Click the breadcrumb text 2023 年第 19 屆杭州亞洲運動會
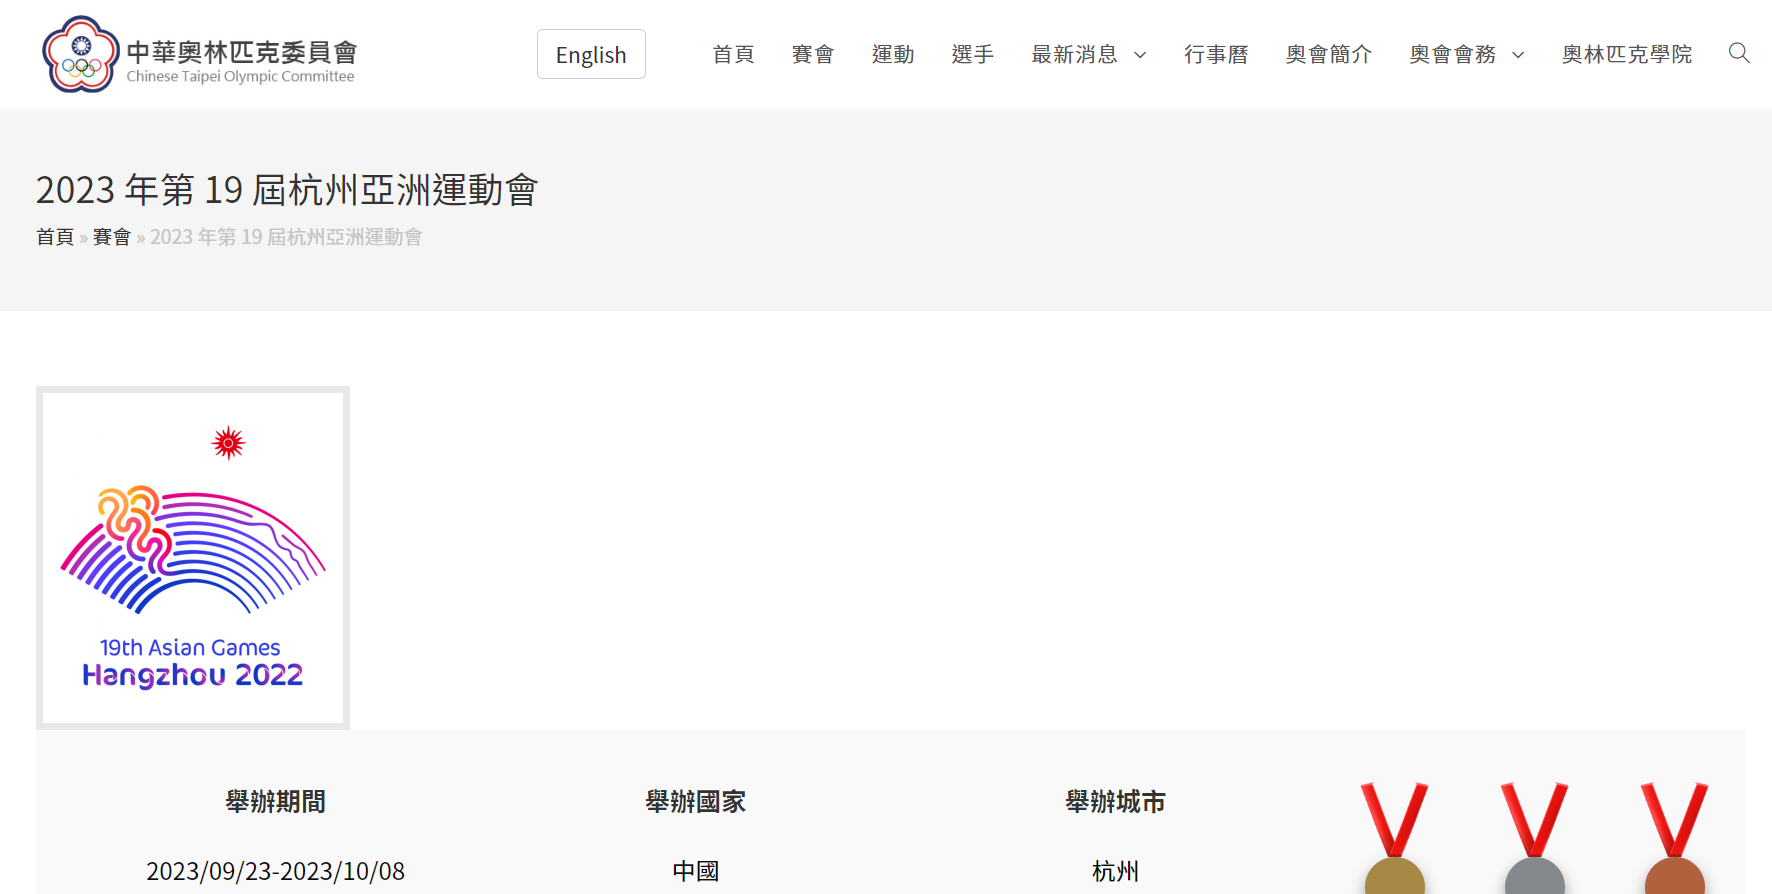1772x894 pixels. (x=286, y=237)
